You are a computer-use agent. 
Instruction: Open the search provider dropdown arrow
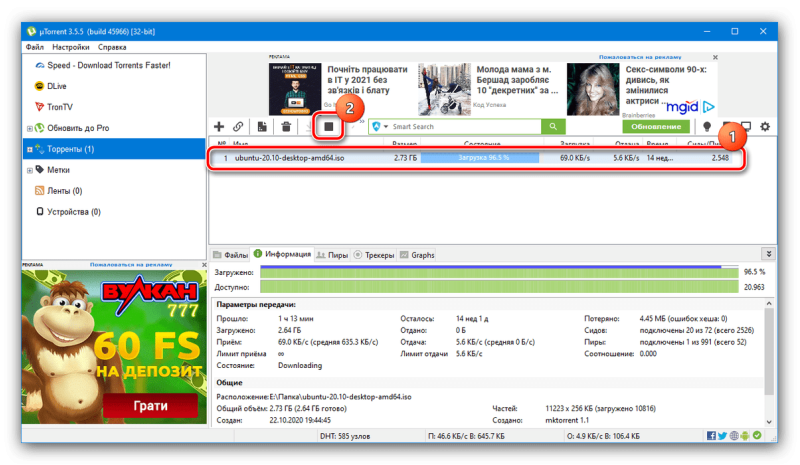[x=386, y=127]
